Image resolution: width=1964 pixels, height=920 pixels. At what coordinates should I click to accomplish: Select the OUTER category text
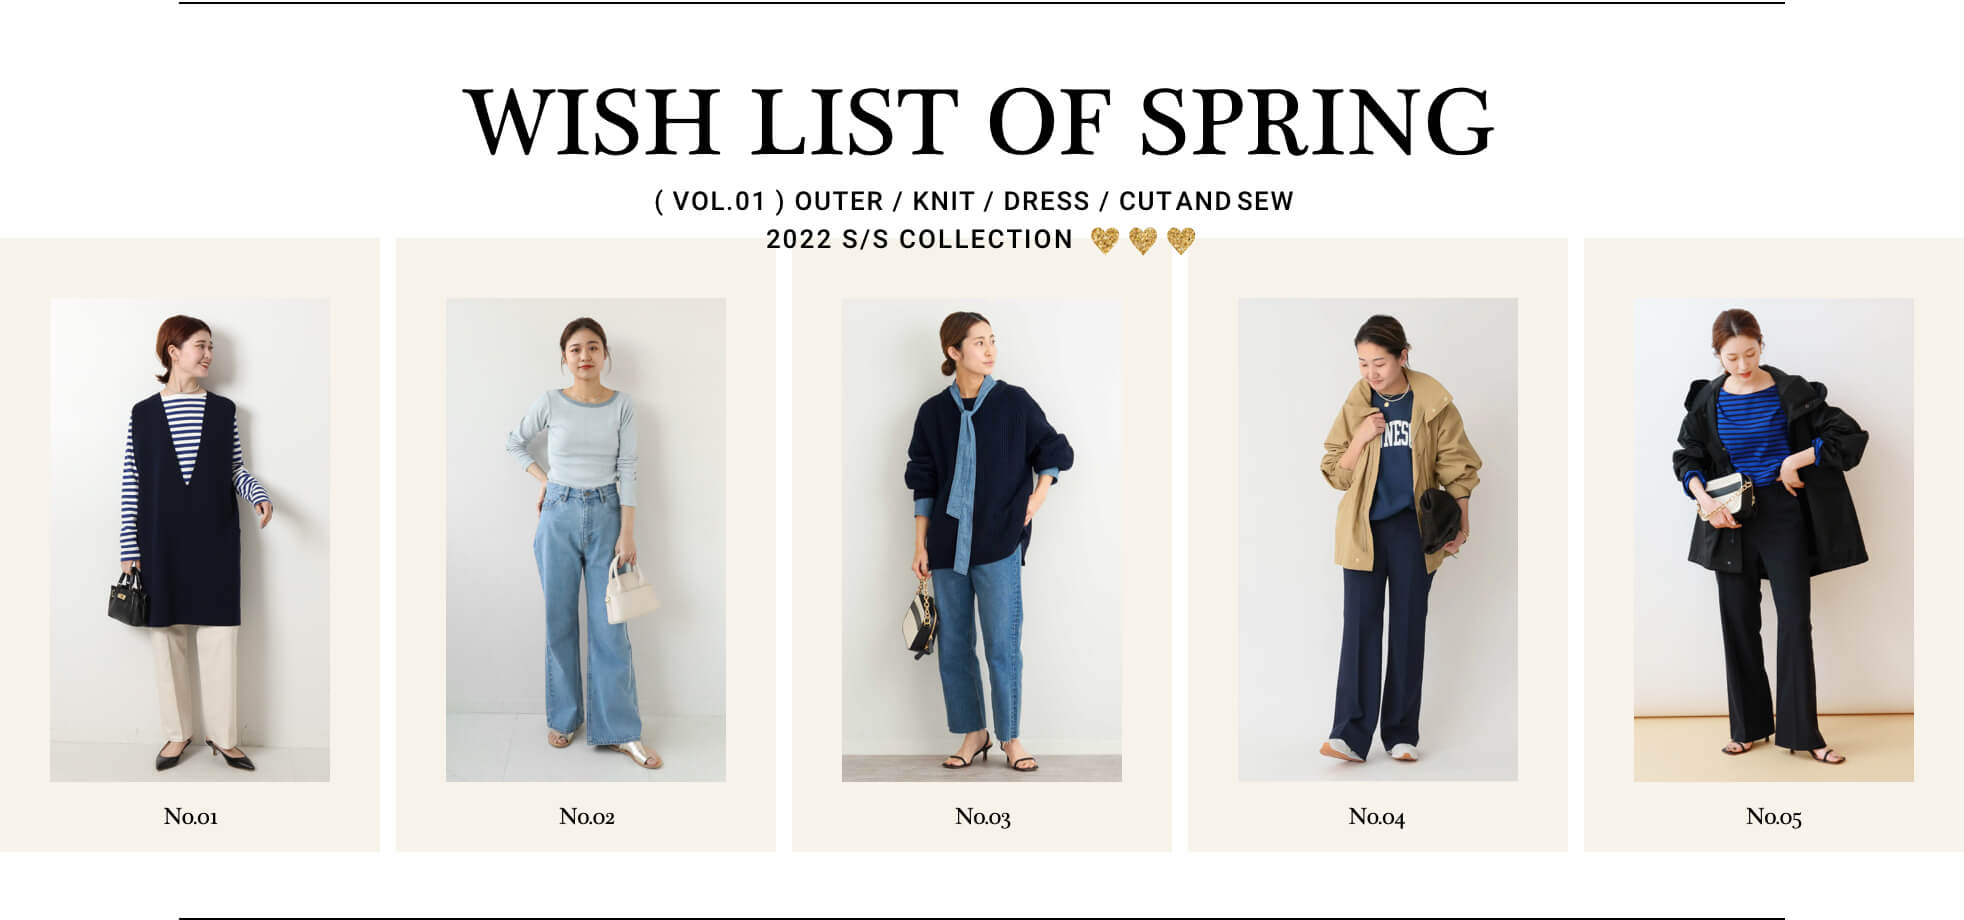pos(839,201)
